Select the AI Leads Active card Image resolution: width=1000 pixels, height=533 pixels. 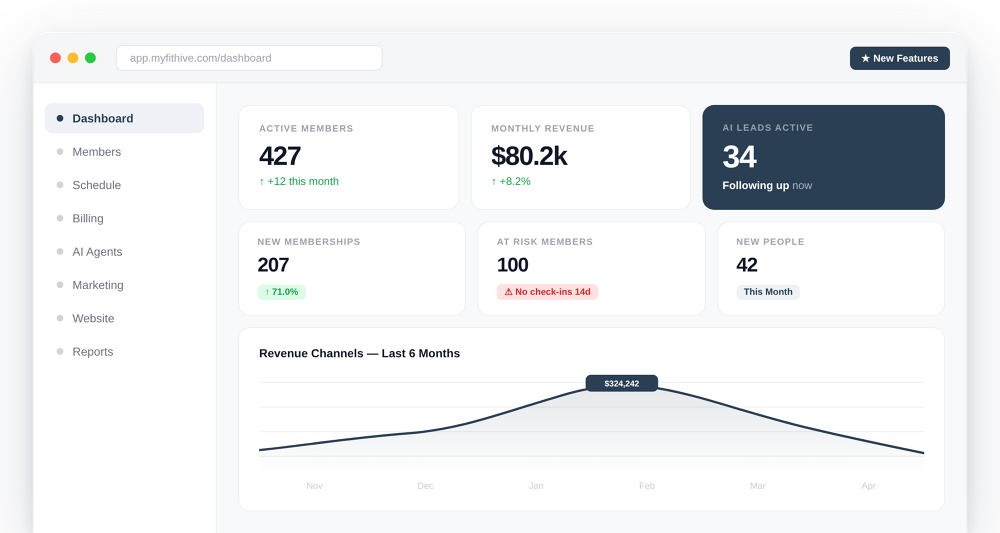point(823,157)
